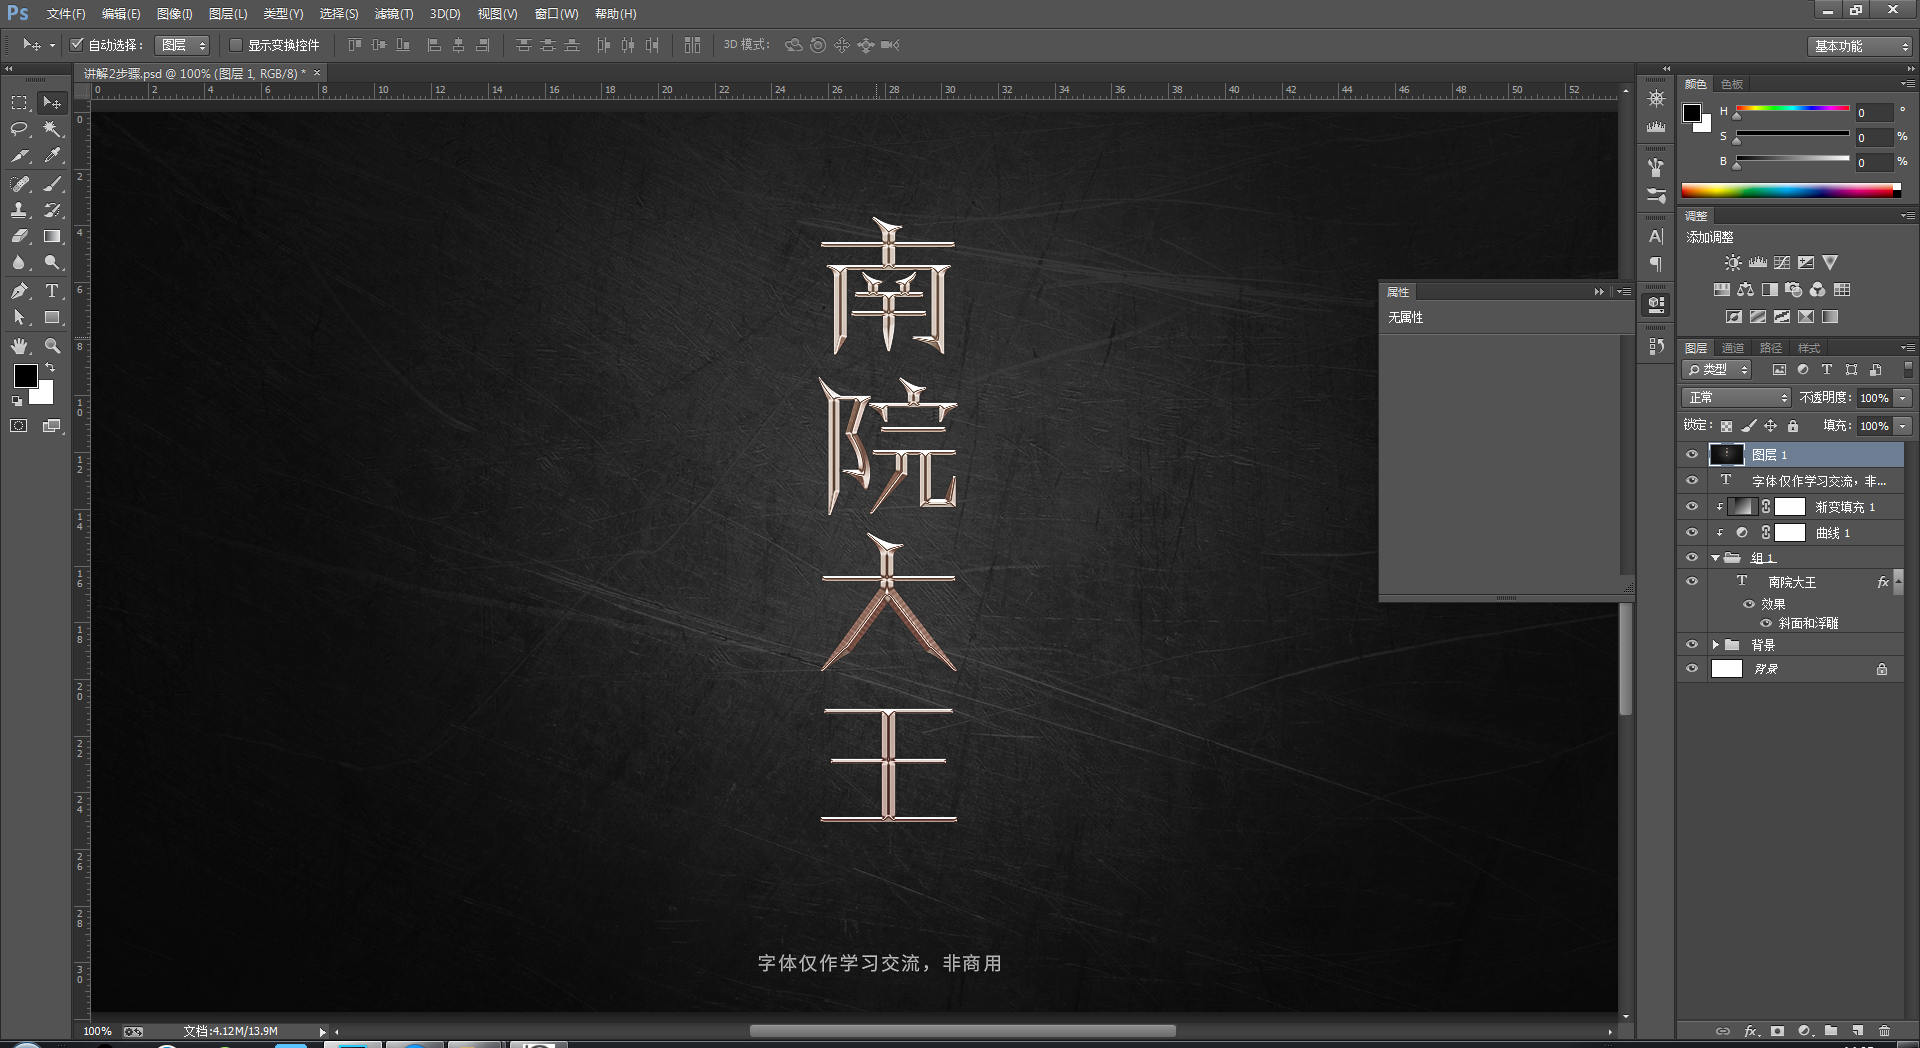Delete layer with trash icon
The height and width of the screenshot is (1048, 1920).
point(1885,1031)
